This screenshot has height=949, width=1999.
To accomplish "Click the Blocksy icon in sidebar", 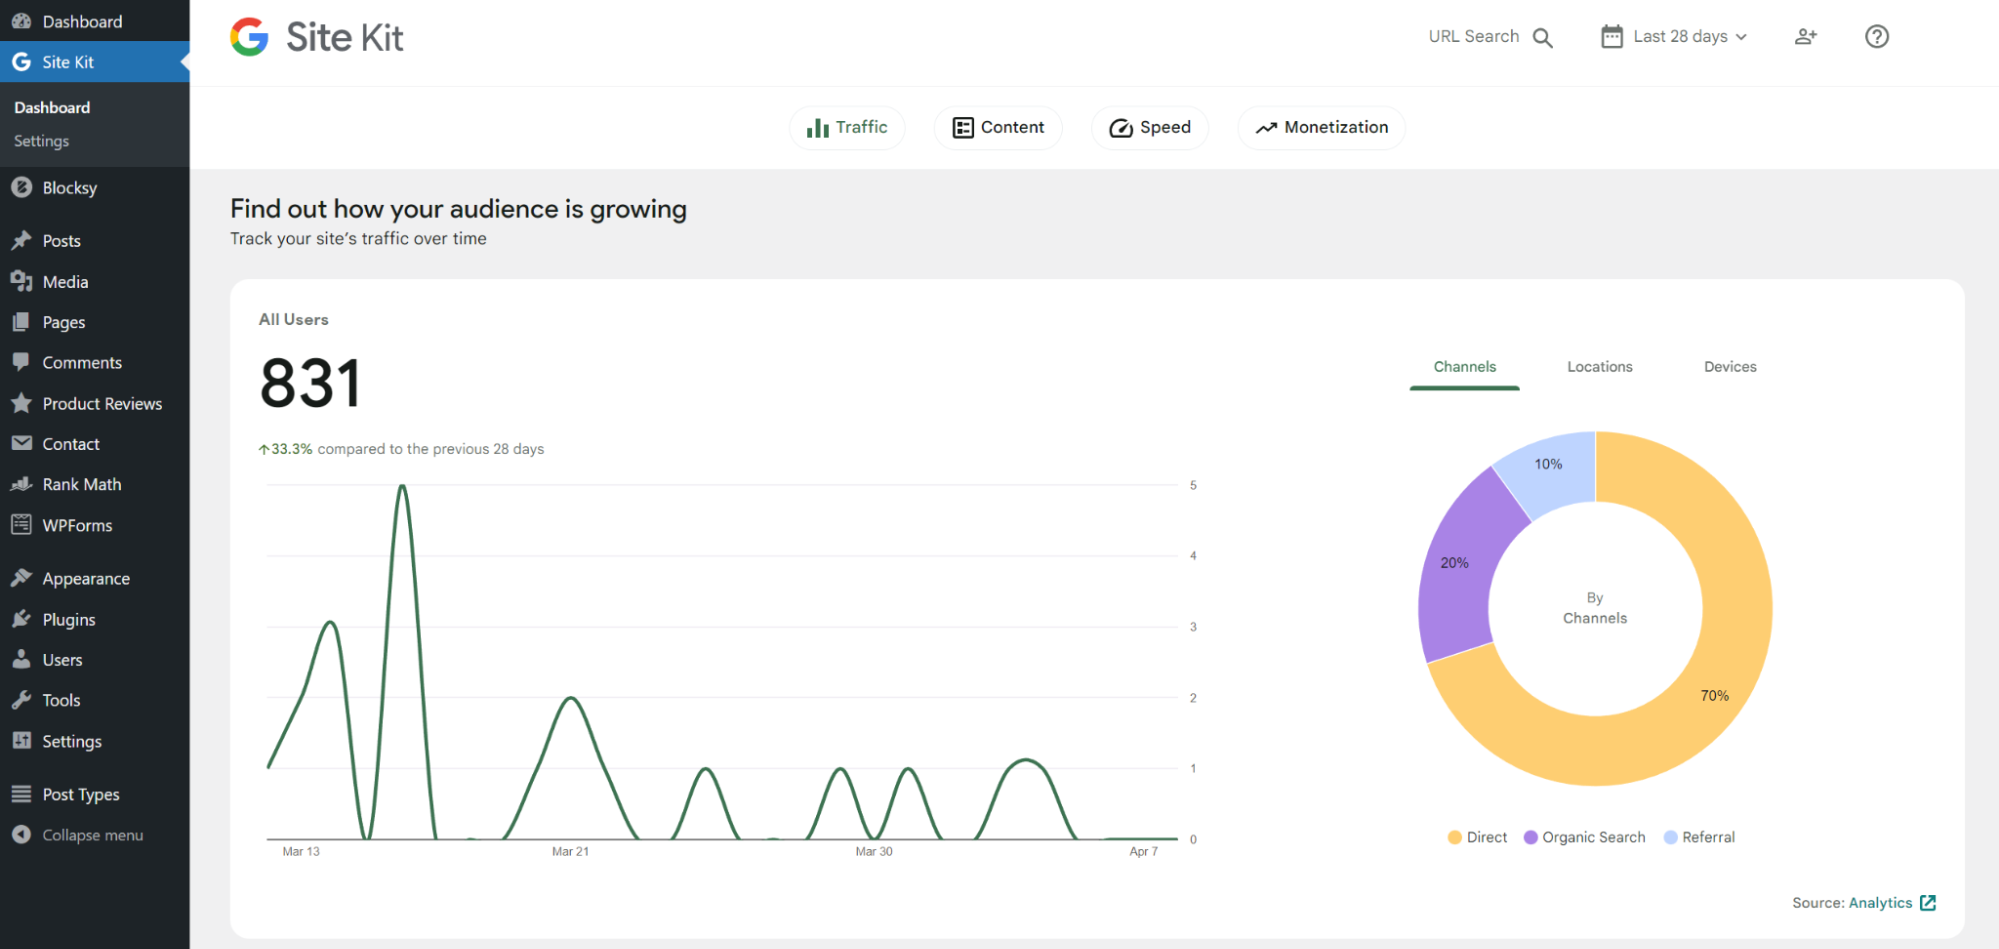I will coord(21,187).
